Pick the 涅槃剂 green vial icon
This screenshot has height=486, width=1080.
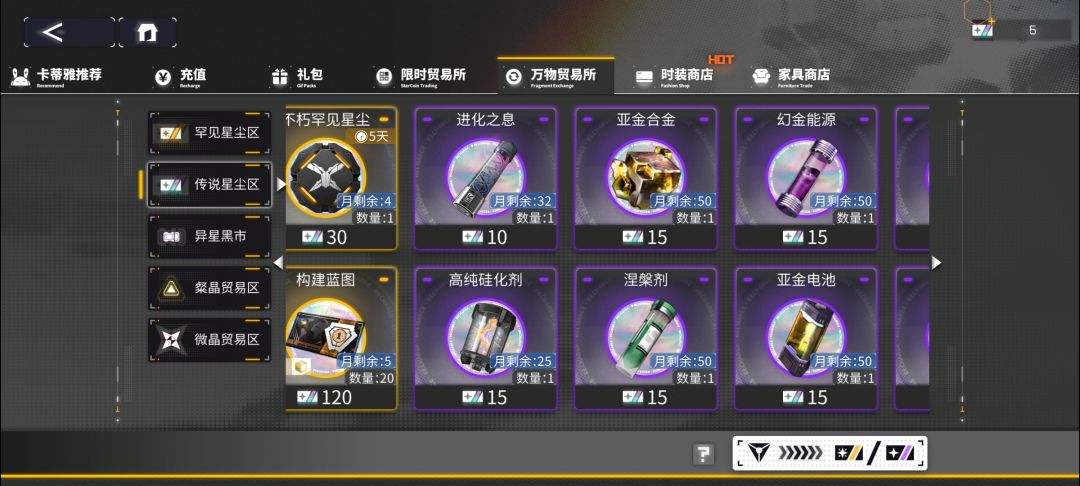pos(646,337)
